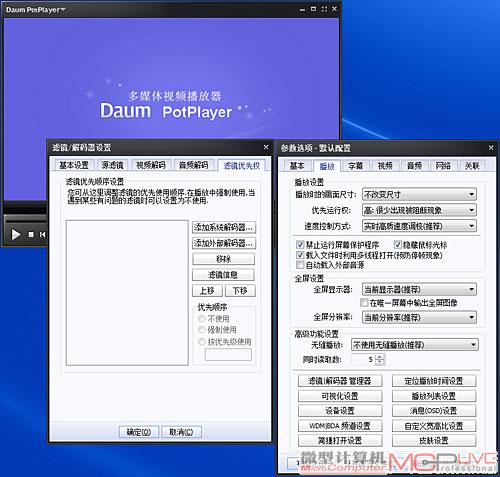Image resolution: width=500 pixels, height=477 pixels.
Task: Click 添加系统解码器... button
Action: click(224, 227)
